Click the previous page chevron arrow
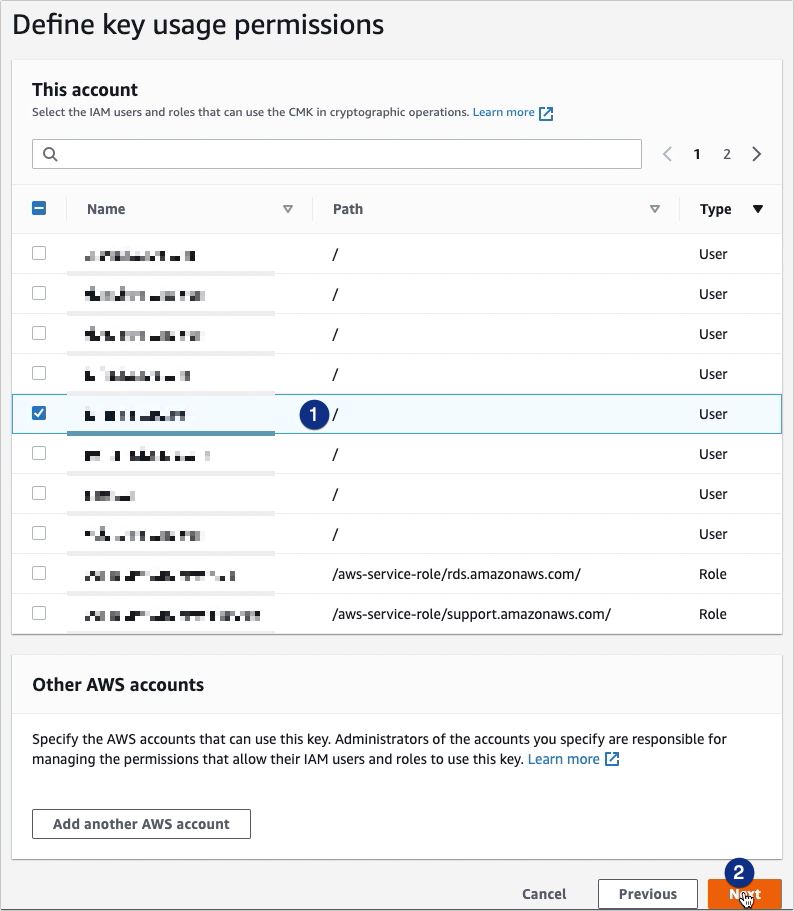The width and height of the screenshot is (794, 911). click(666, 153)
